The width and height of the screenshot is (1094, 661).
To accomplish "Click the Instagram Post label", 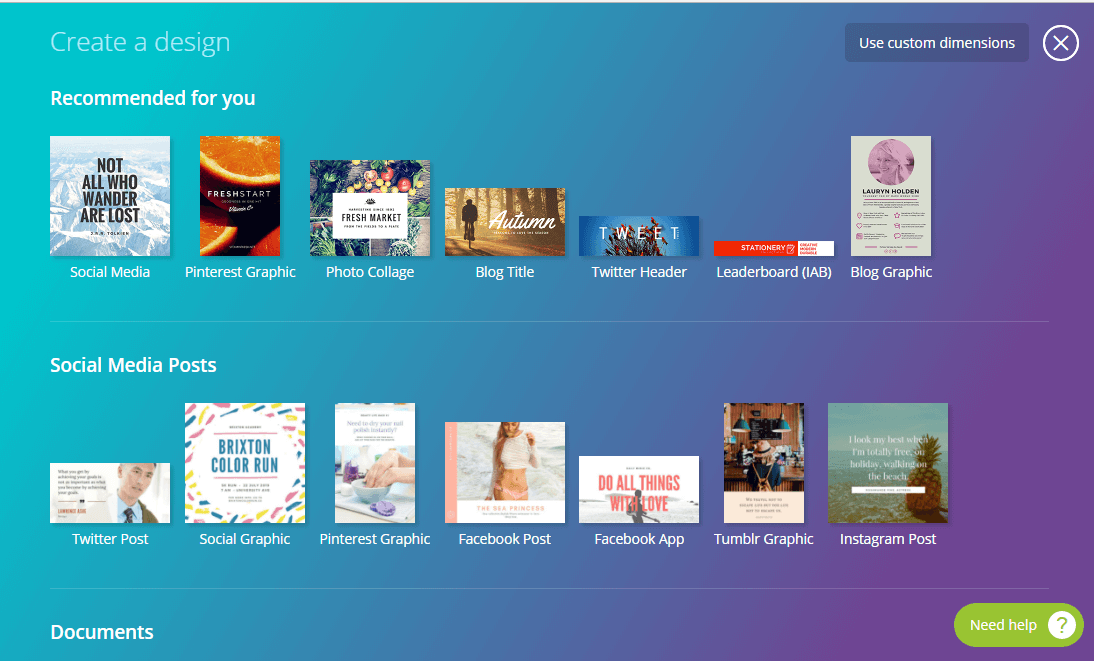I will pyautogui.click(x=888, y=539).
